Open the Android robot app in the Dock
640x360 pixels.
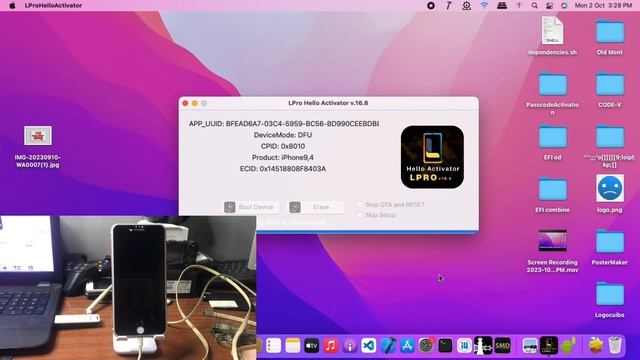pyautogui.click(x=568, y=346)
